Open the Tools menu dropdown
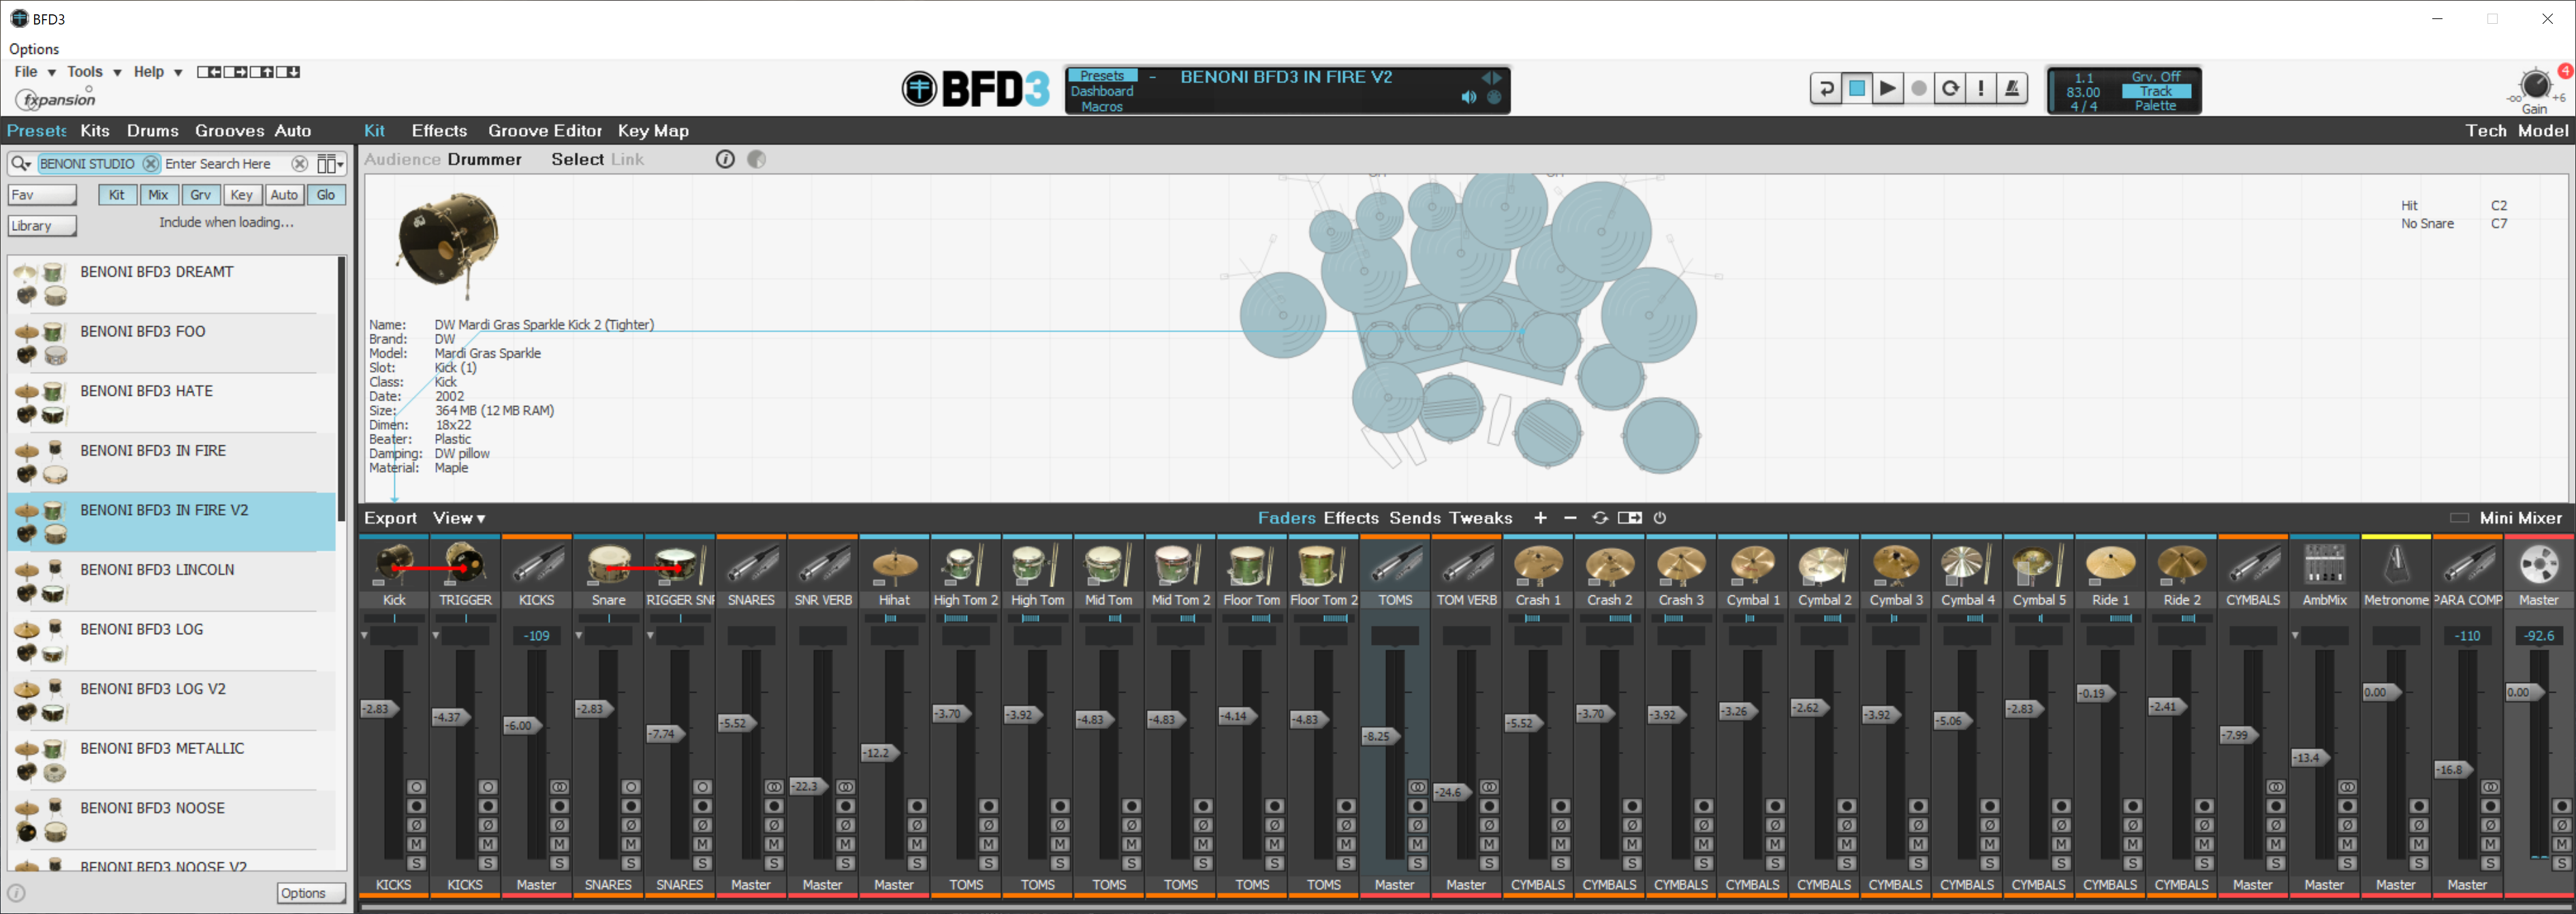This screenshot has width=2576, height=914. pos(94,72)
